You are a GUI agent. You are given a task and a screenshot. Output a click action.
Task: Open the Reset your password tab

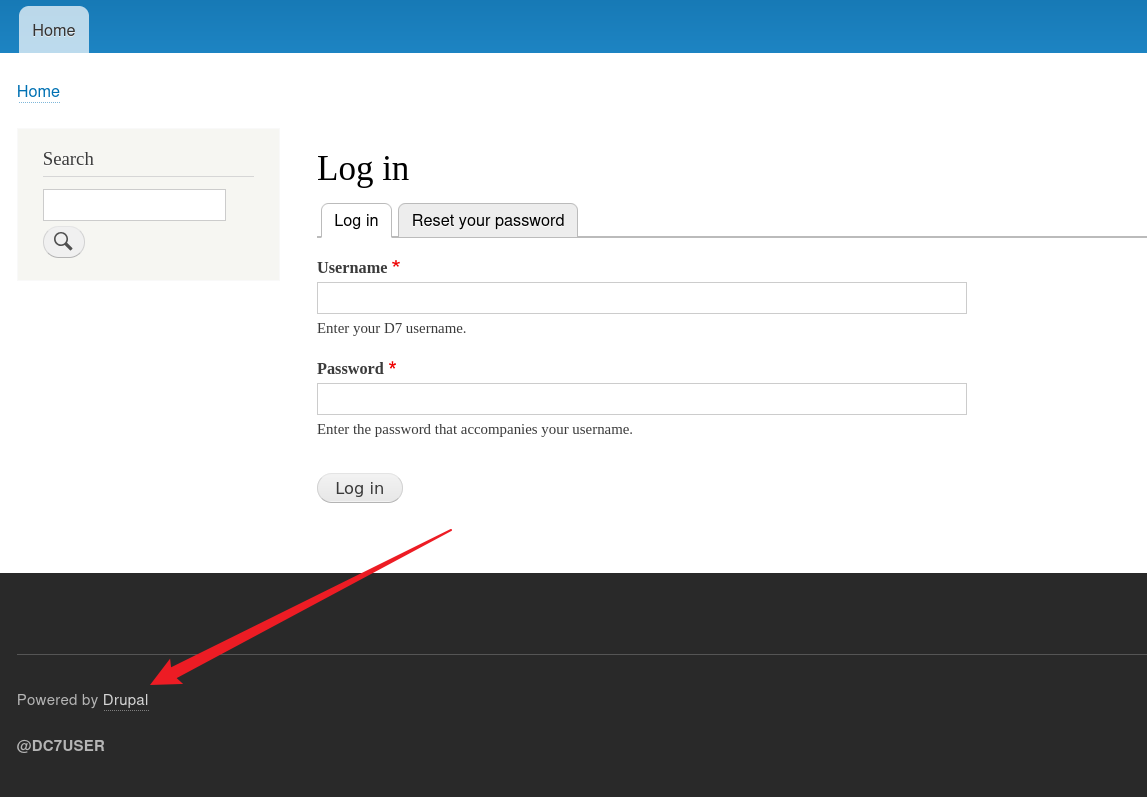488,221
